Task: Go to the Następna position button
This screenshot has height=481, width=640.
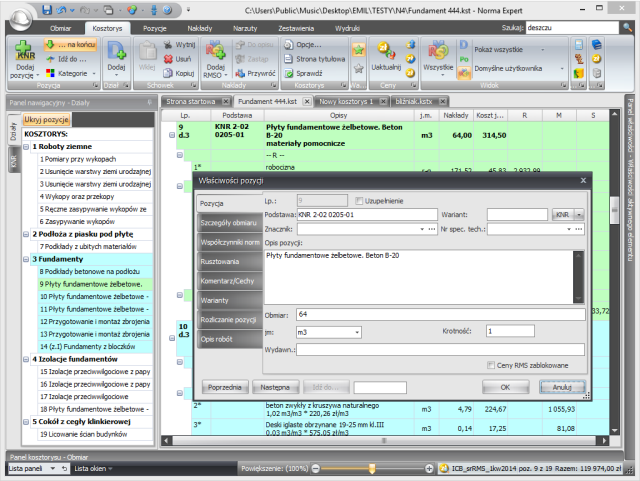Action: coord(274,386)
